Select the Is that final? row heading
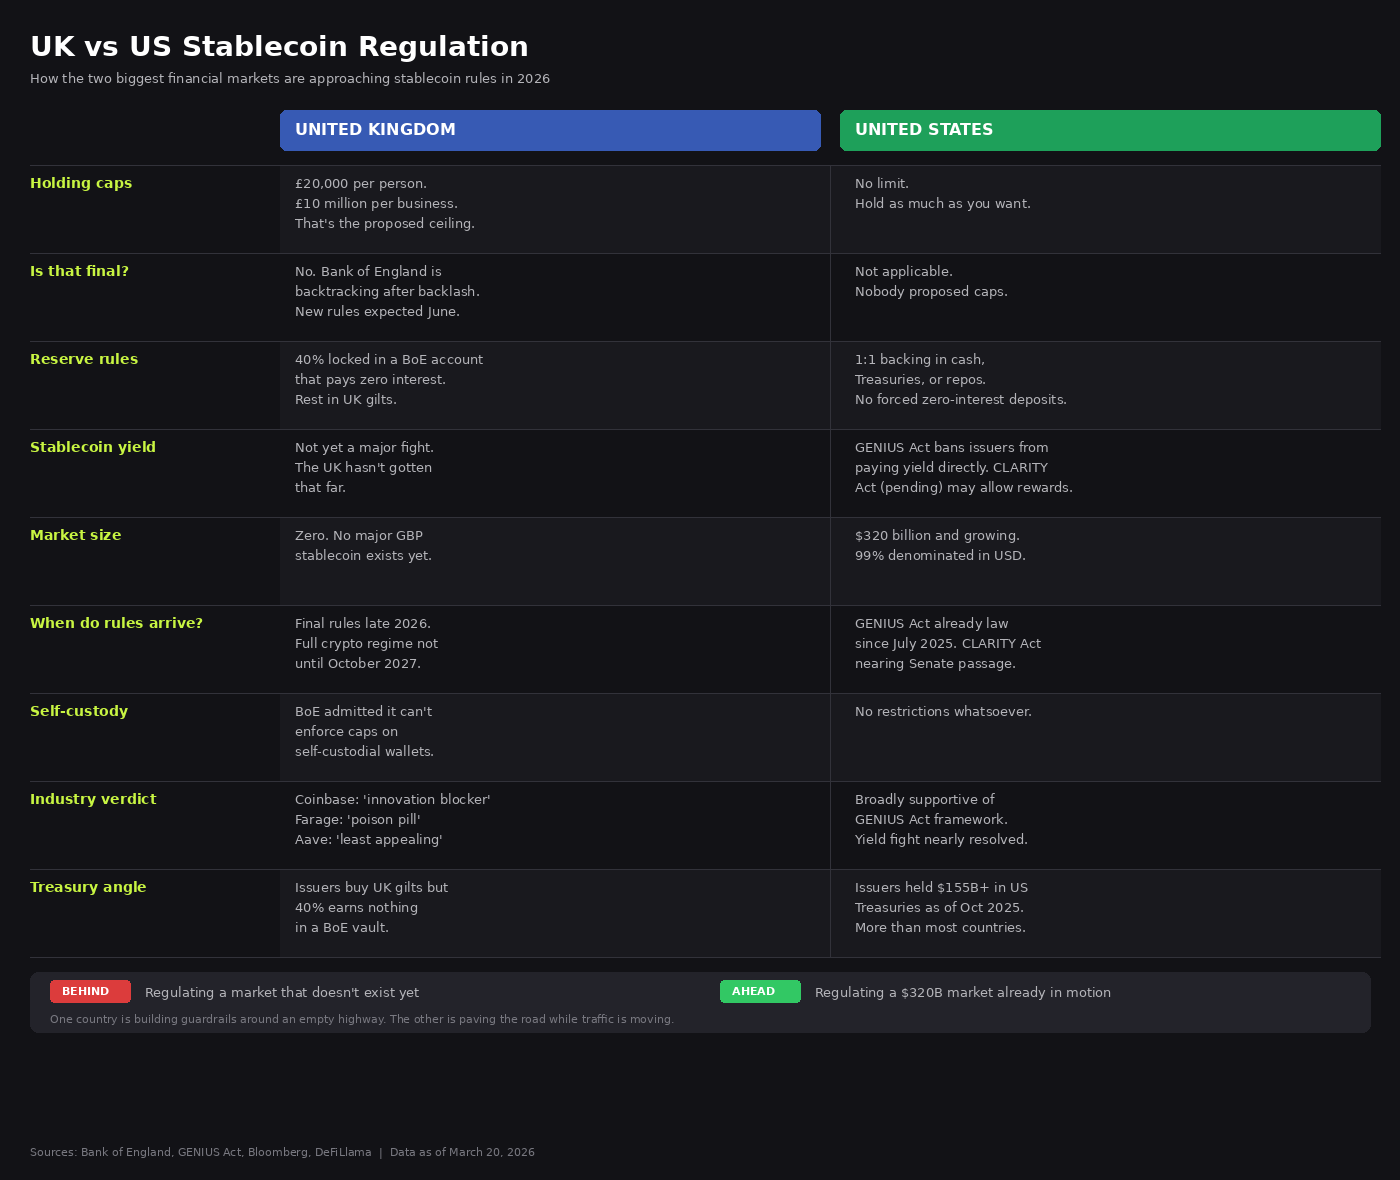The image size is (1400, 1180). click(79, 271)
